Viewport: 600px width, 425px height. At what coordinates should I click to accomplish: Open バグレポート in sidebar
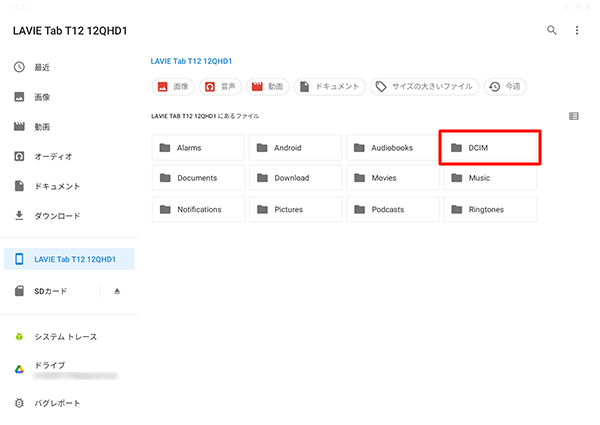click(x=69, y=403)
